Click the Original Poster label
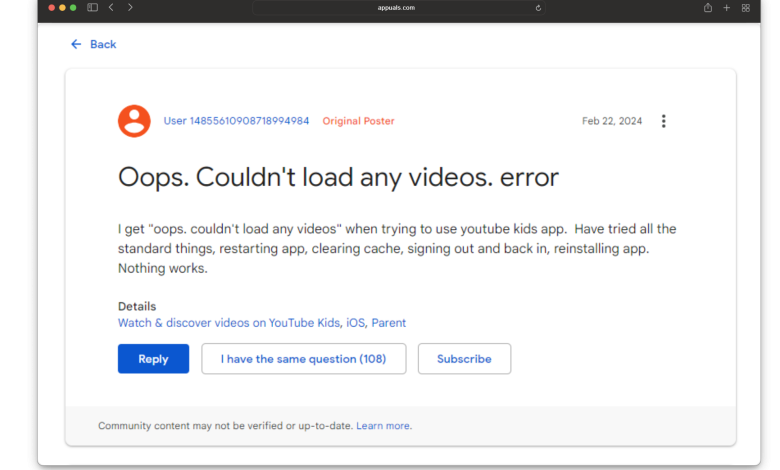This screenshot has width=780, height=470. click(x=358, y=121)
